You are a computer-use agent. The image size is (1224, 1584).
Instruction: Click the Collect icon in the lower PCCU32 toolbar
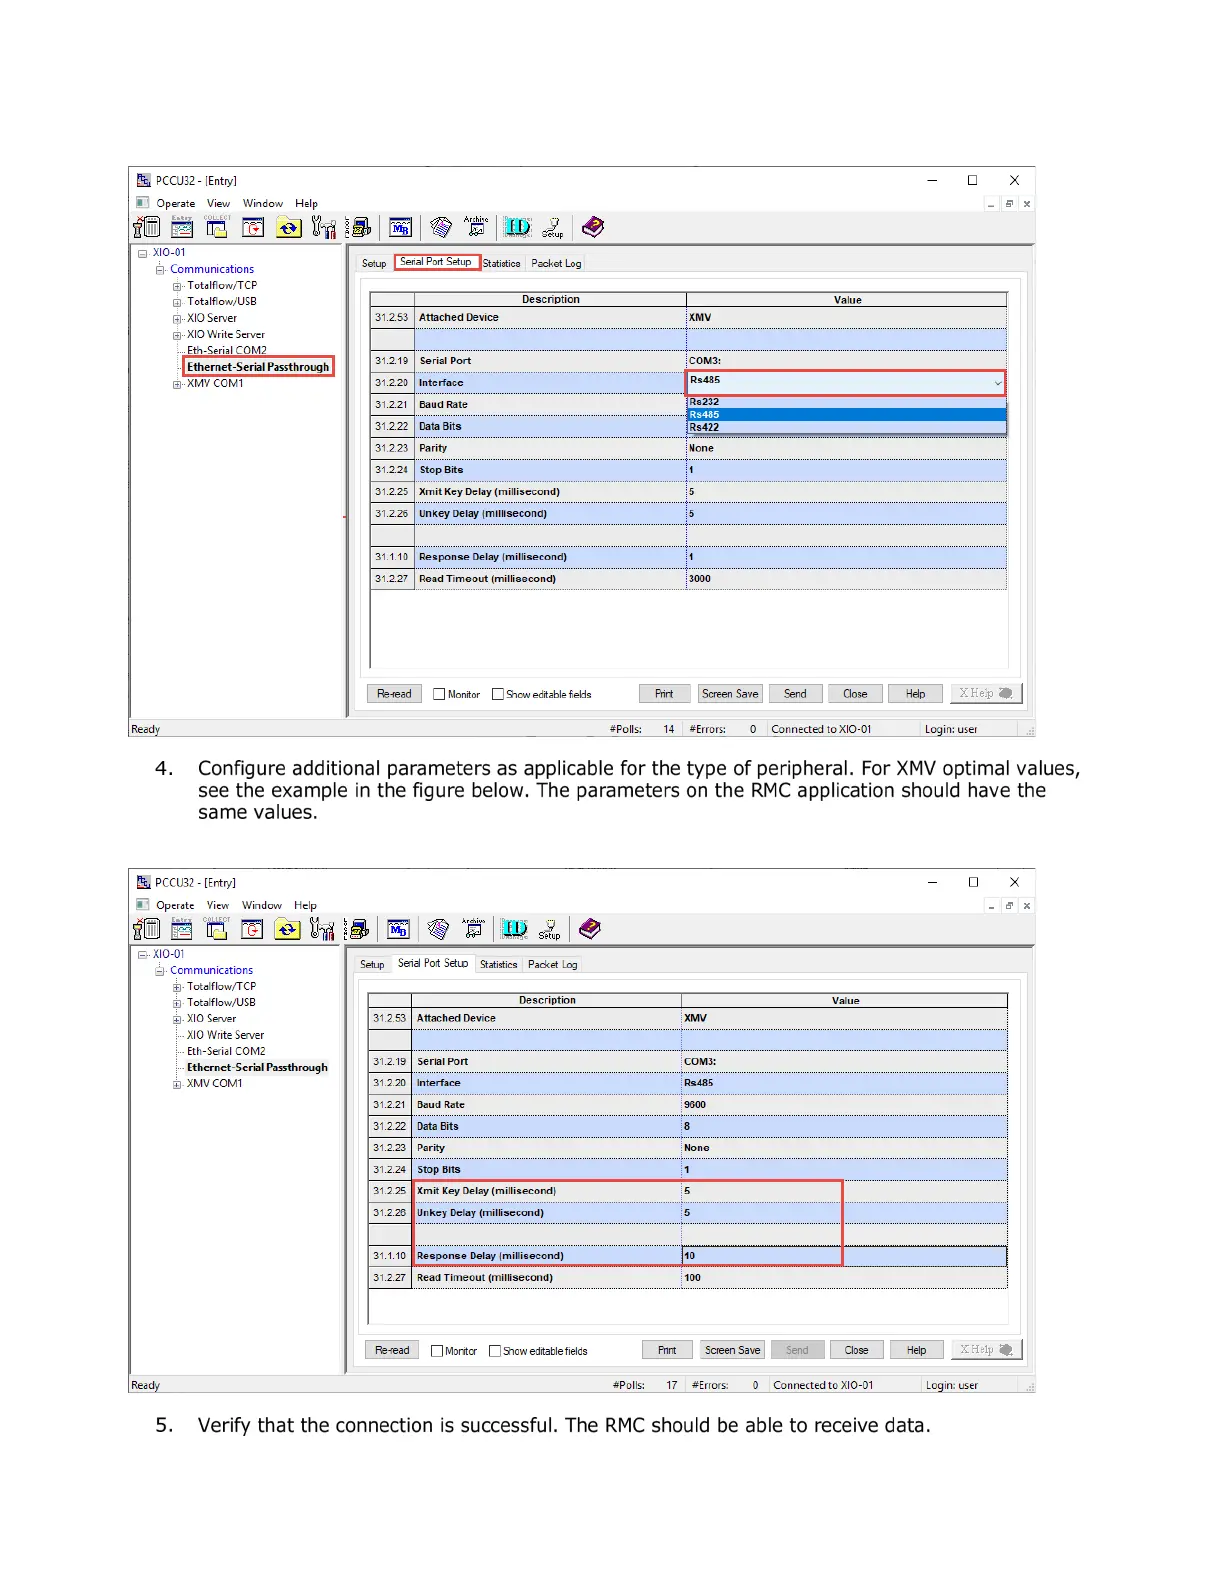(217, 929)
